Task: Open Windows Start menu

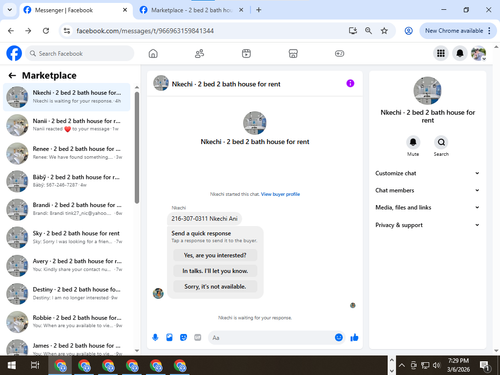Action: [x=12, y=365]
